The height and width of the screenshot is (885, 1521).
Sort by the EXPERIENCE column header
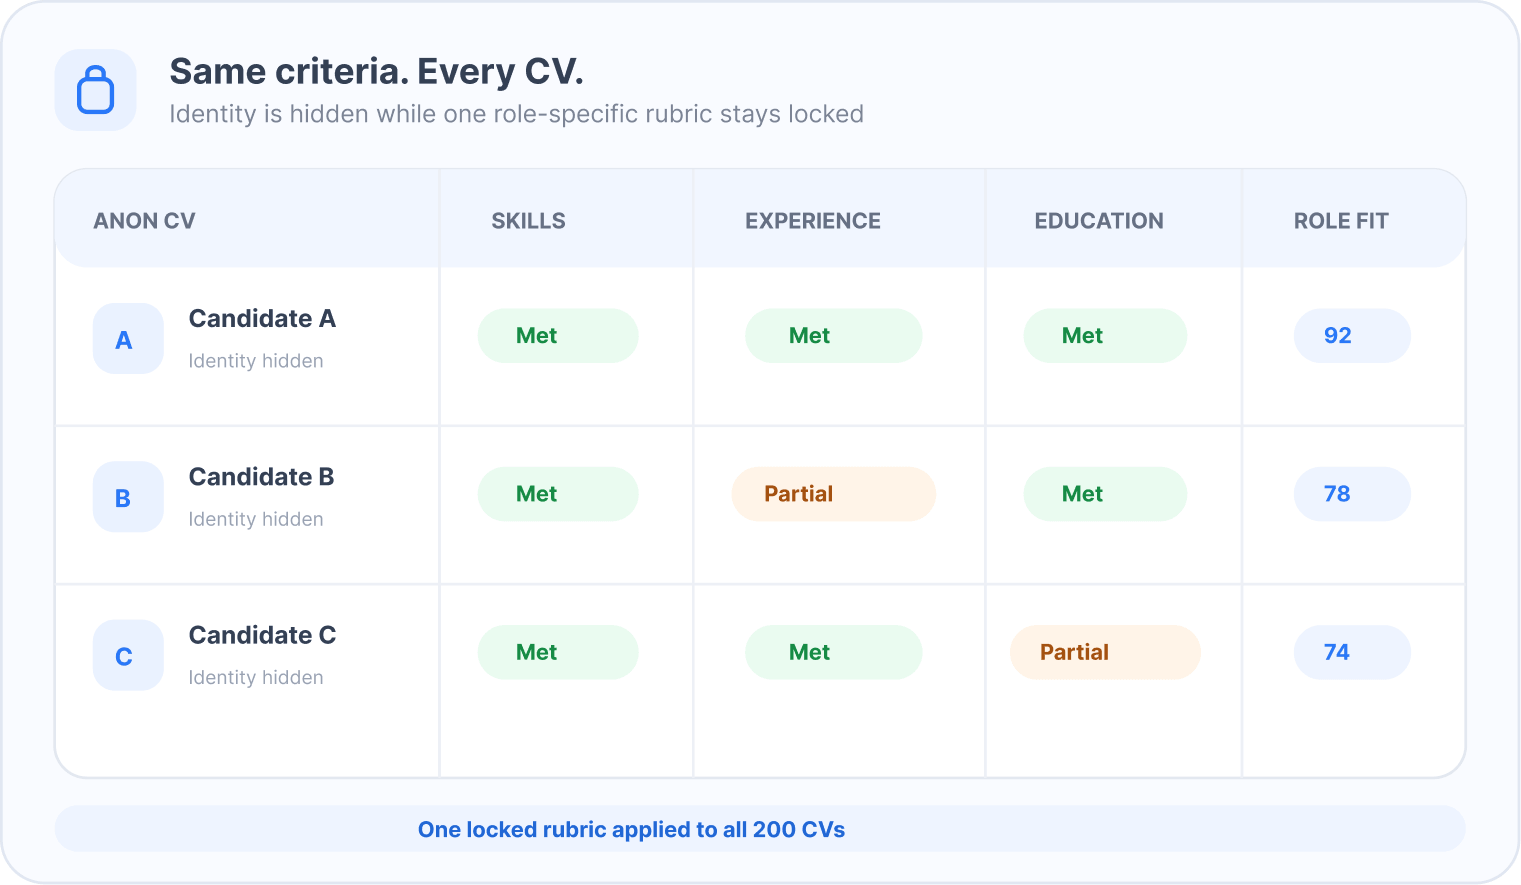click(x=813, y=221)
